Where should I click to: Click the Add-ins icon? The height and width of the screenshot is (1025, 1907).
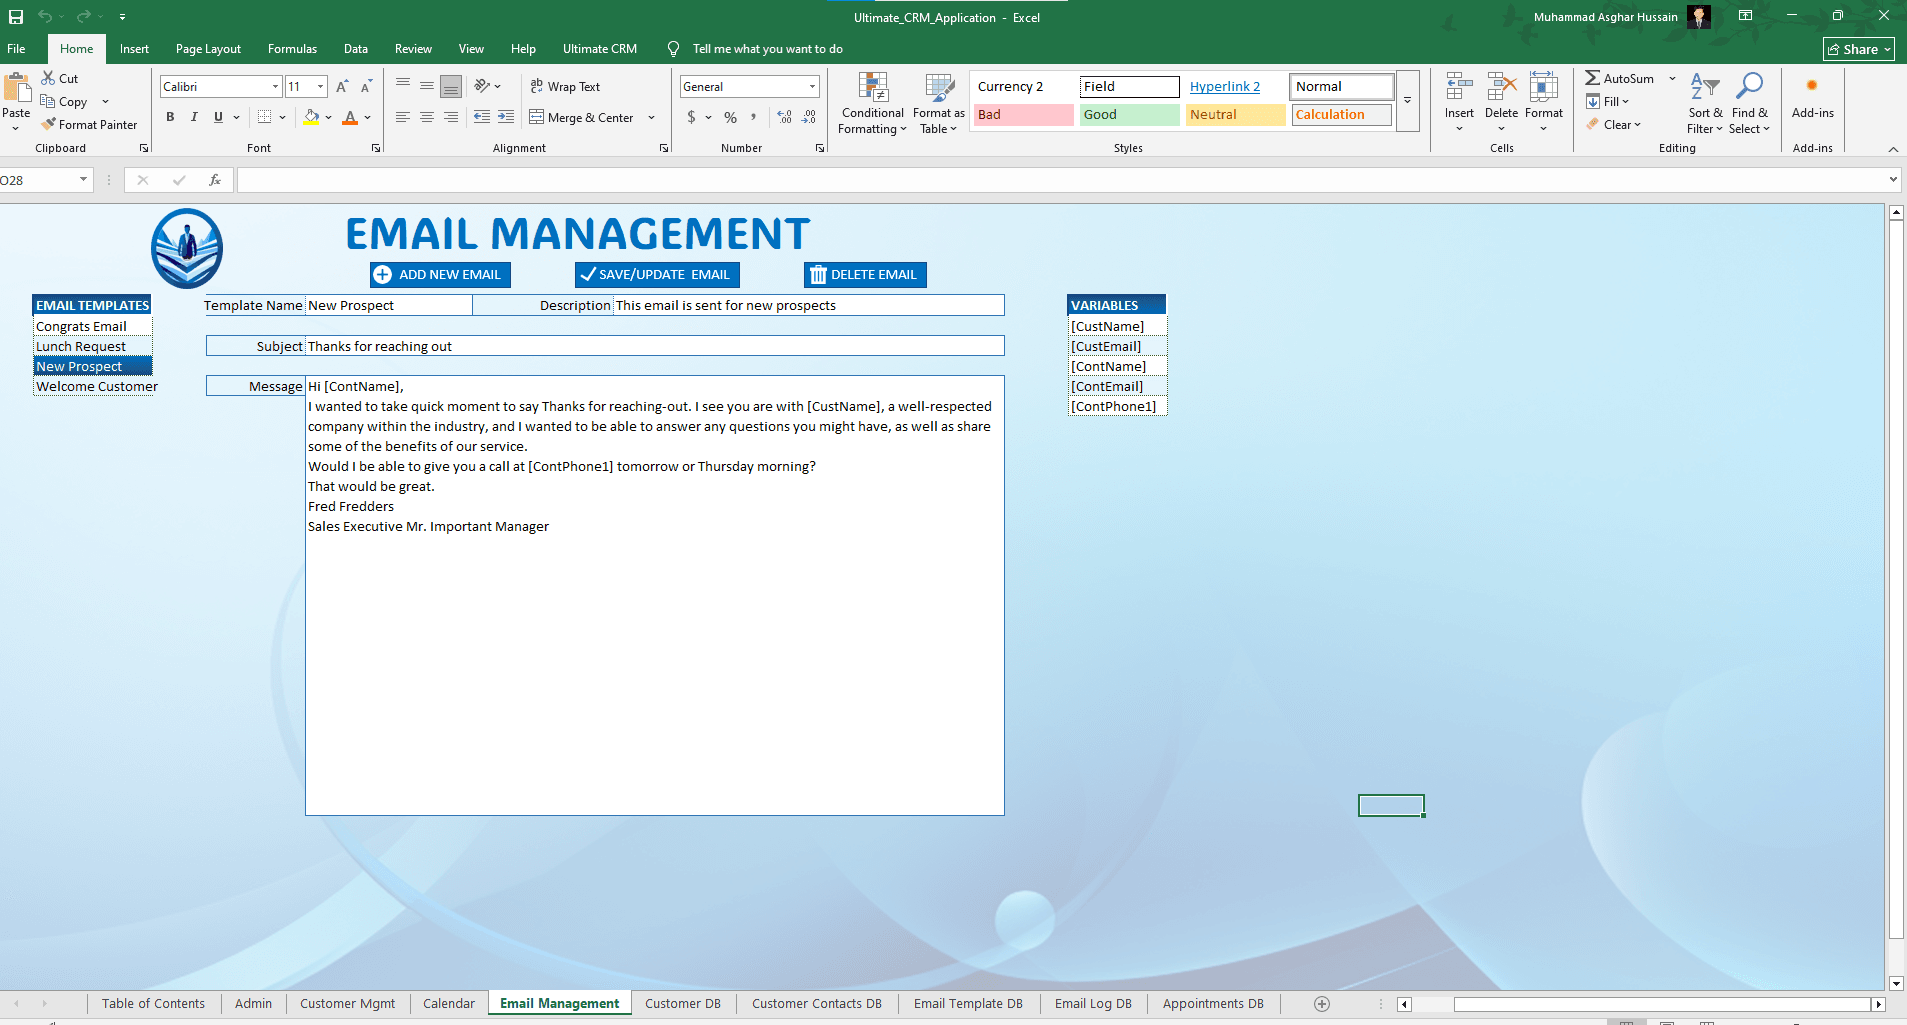(1811, 87)
